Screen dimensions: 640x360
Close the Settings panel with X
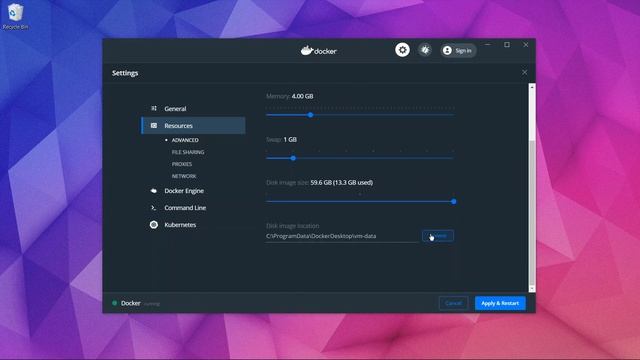point(524,73)
